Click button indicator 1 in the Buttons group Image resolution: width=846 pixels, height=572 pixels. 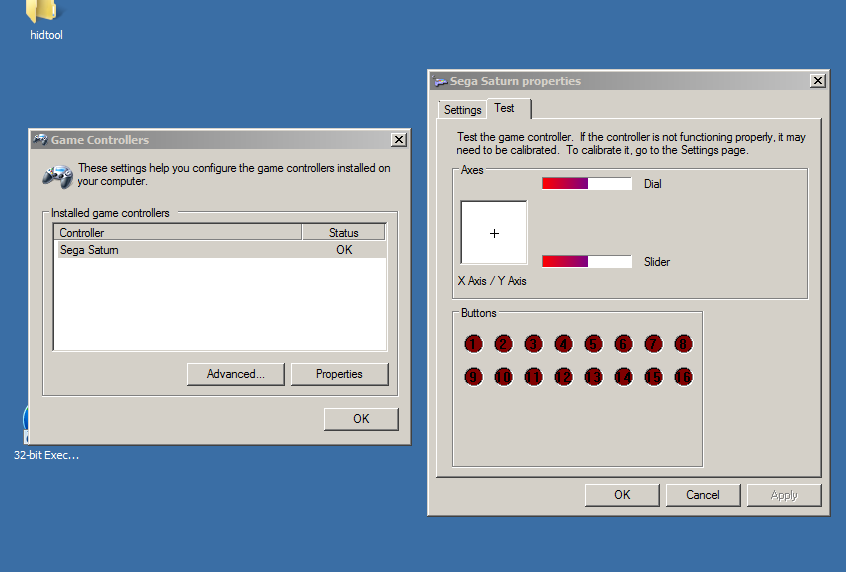coord(473,344)
